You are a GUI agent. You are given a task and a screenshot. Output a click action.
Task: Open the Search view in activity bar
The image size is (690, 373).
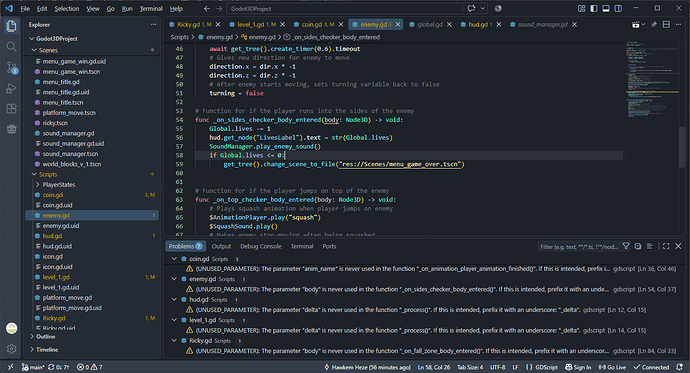coord(11,47)
